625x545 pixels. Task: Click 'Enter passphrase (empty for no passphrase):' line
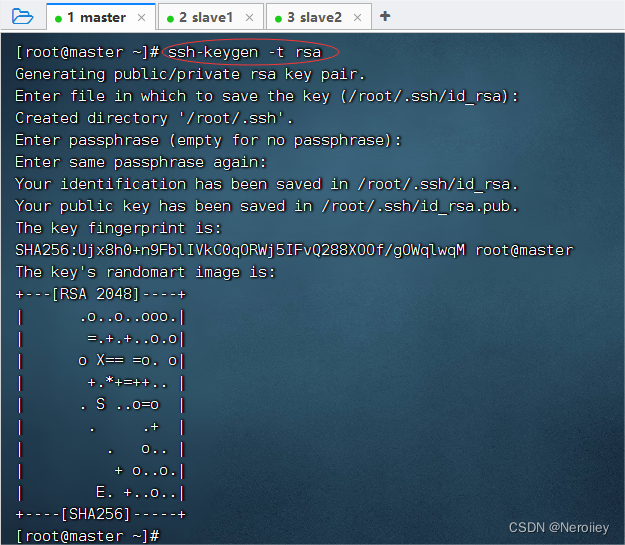tap(208, 140)
